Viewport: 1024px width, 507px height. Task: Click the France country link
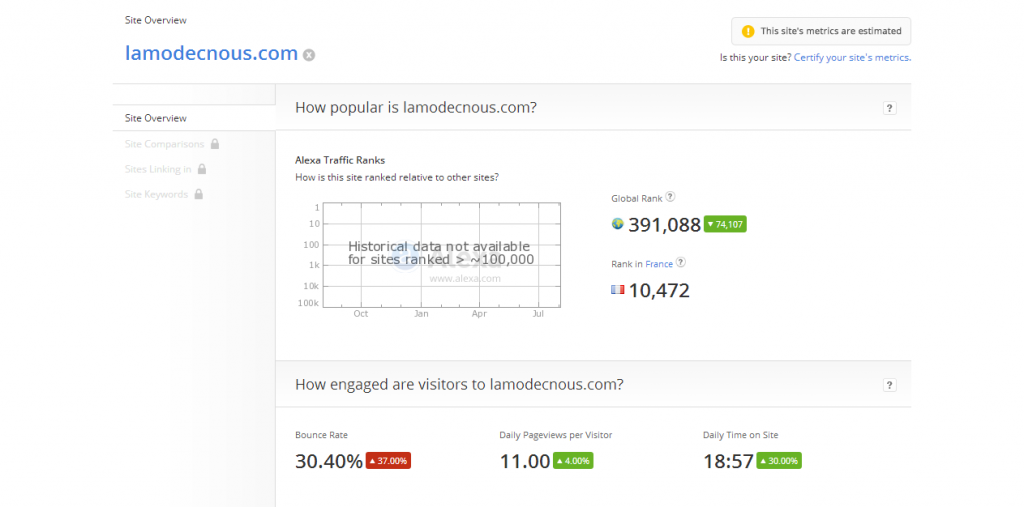pos(659,264)
